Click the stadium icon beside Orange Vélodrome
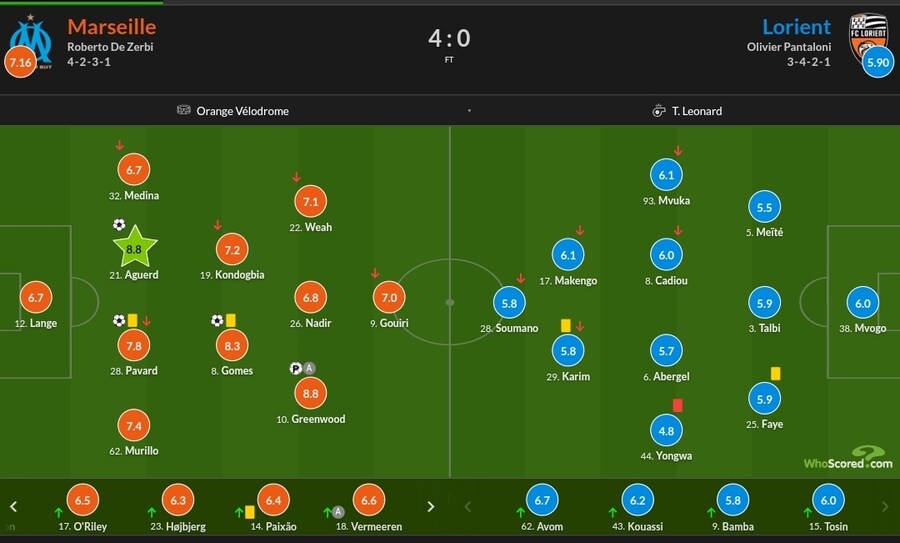The image size is (900, 543). pos(183,111)
